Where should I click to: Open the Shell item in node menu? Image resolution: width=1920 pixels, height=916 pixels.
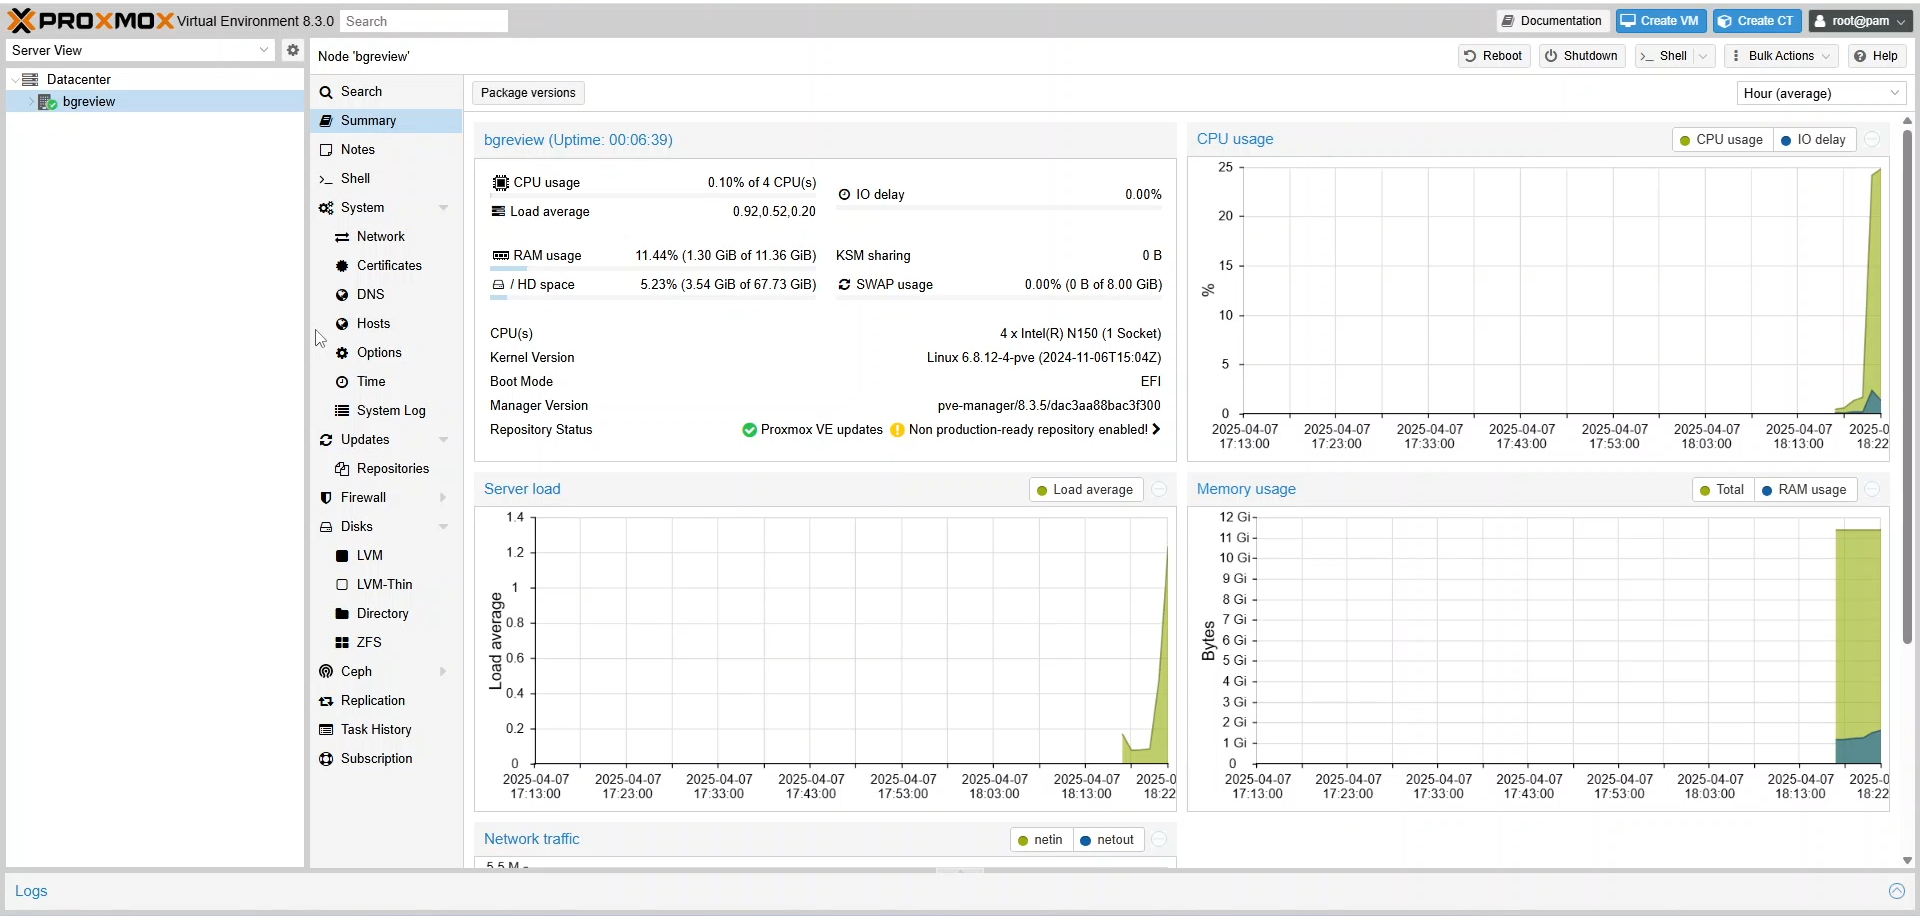(x=386, y=179)
